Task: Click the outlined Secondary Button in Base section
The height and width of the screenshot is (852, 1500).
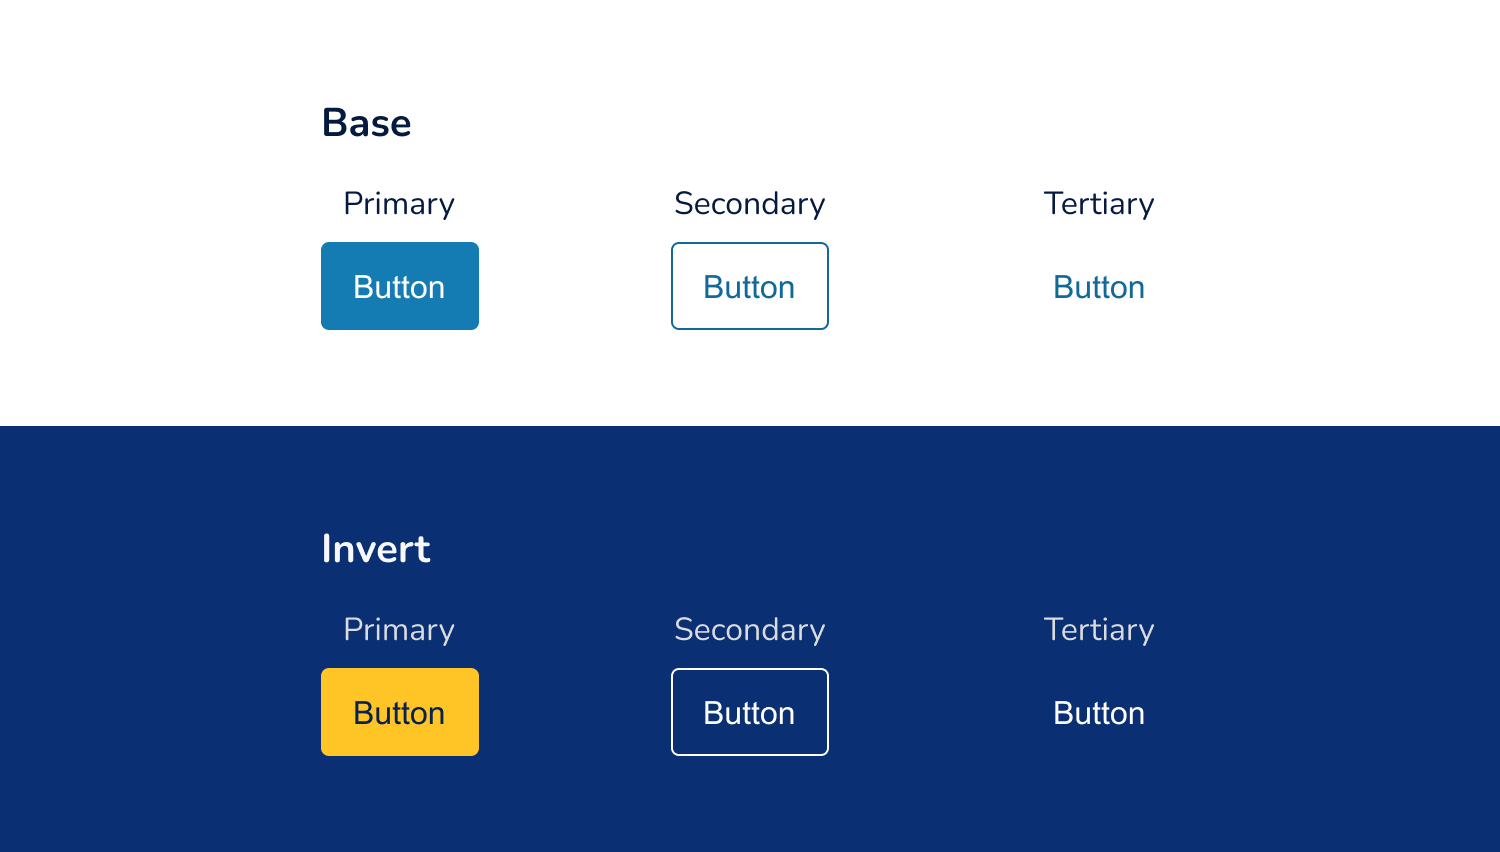Action: [749, 286]
